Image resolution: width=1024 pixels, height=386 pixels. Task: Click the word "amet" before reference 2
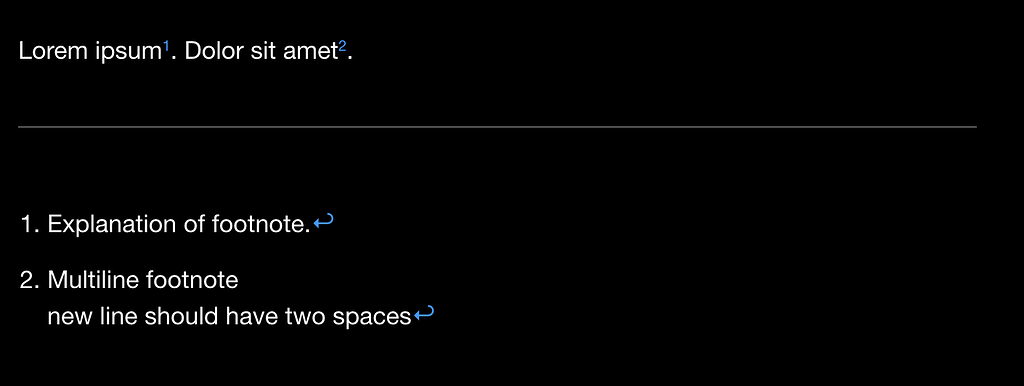tap(310, 52)
